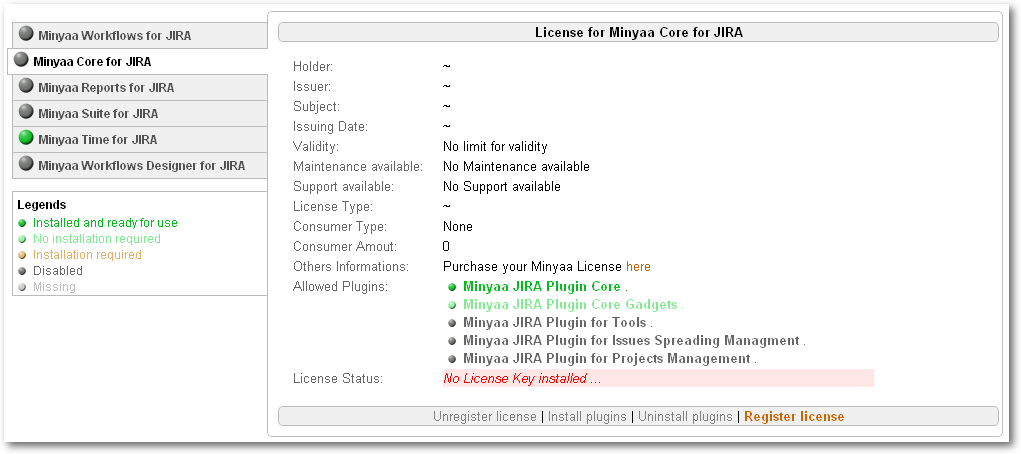Screen dimensions: 1021x454
Task: Click the 'Issuing Date:' label
Action: tap(330, 126)
